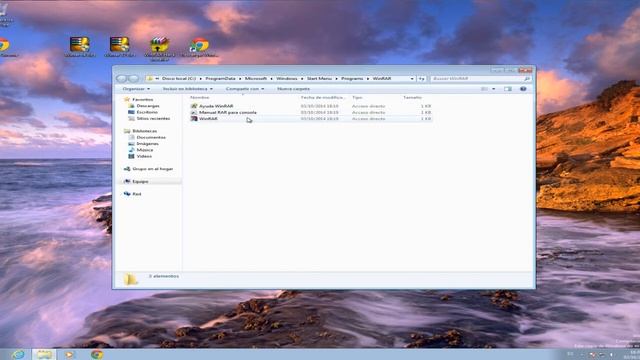Click Windows in the address breadcrumb

coord(287,78)
